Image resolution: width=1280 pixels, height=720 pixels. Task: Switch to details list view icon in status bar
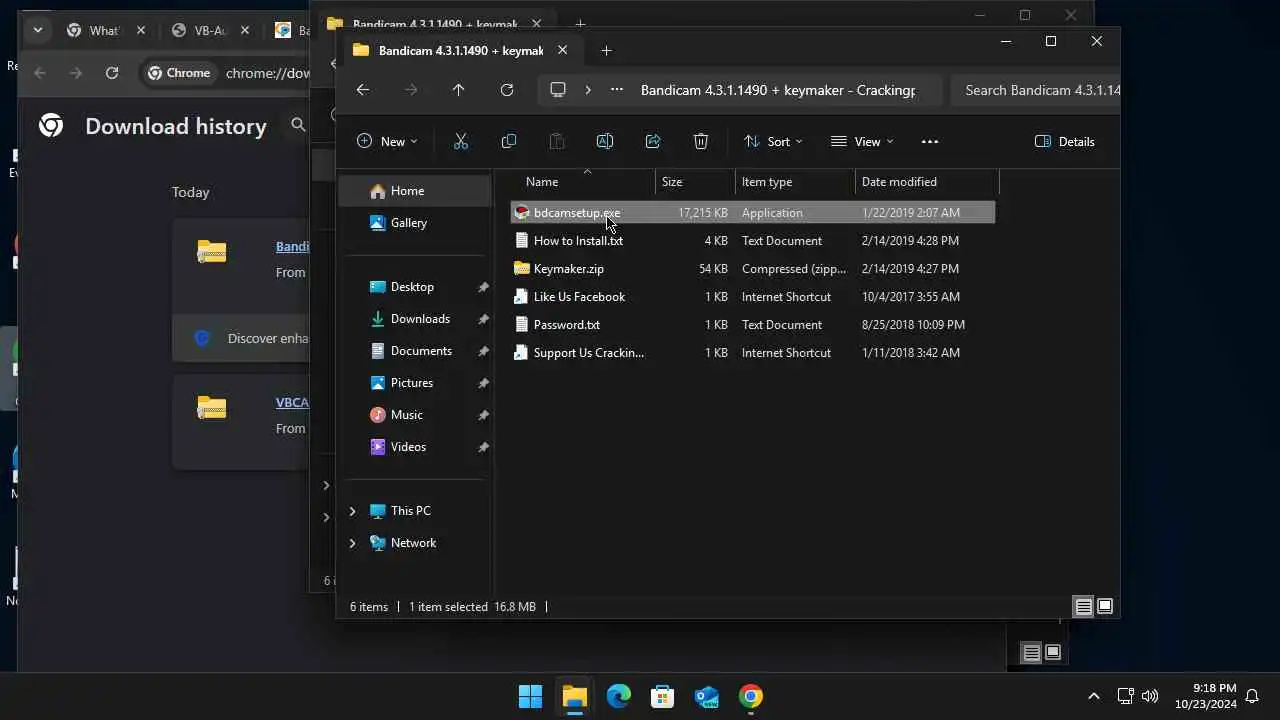(x=1083, y=607)
